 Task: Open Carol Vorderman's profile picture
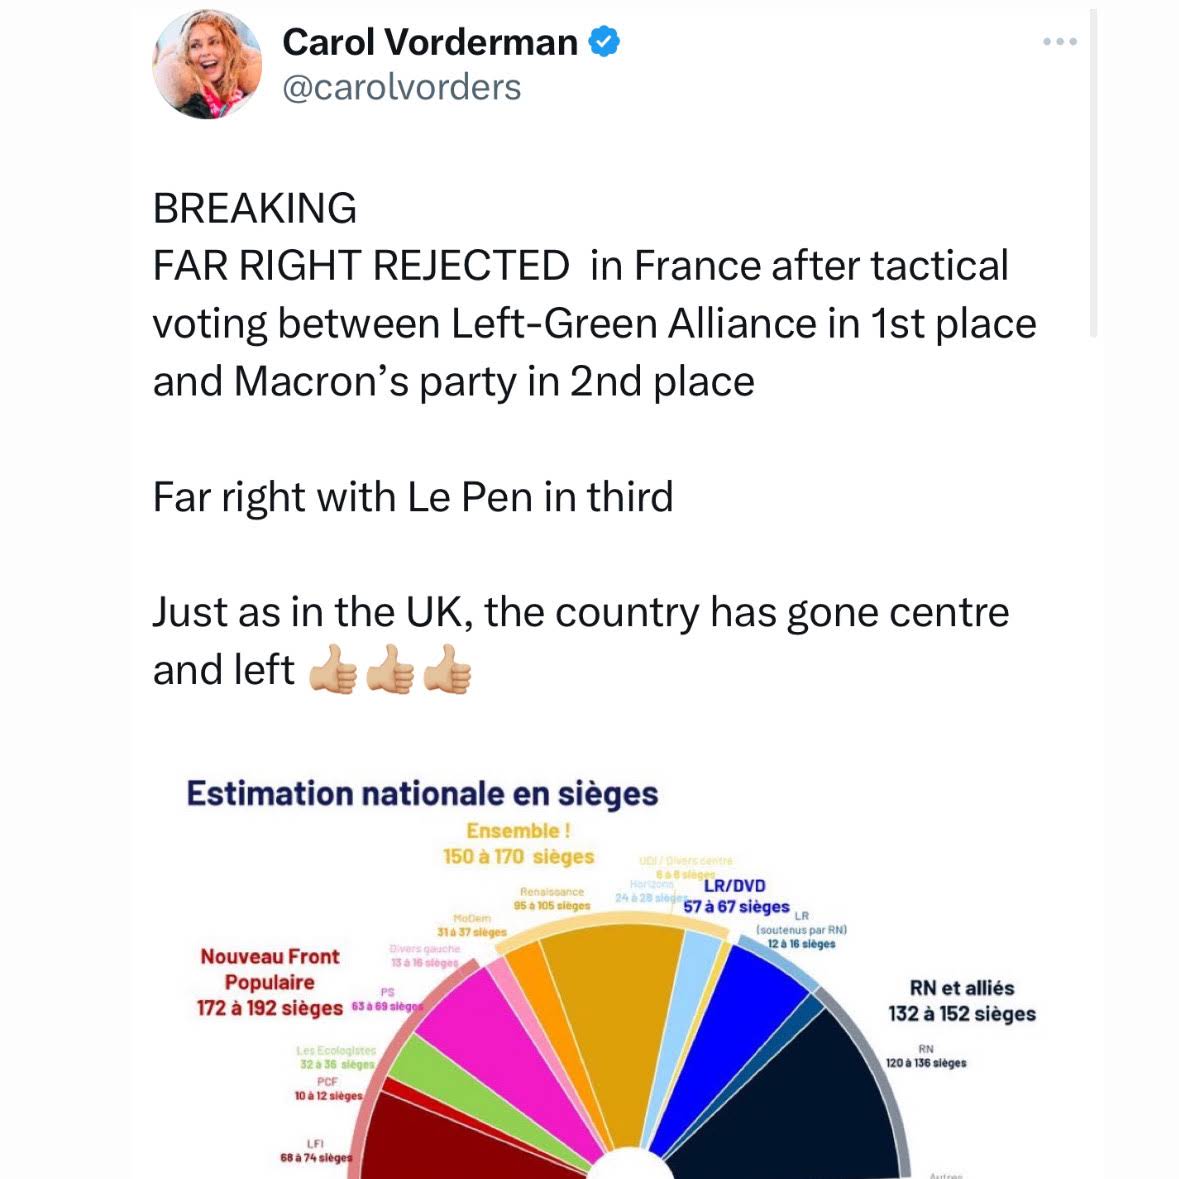tap(206, 66)
